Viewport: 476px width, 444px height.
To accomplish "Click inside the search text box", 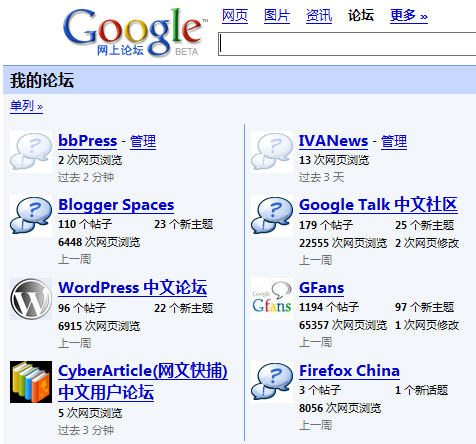I will tap(347, 44).
